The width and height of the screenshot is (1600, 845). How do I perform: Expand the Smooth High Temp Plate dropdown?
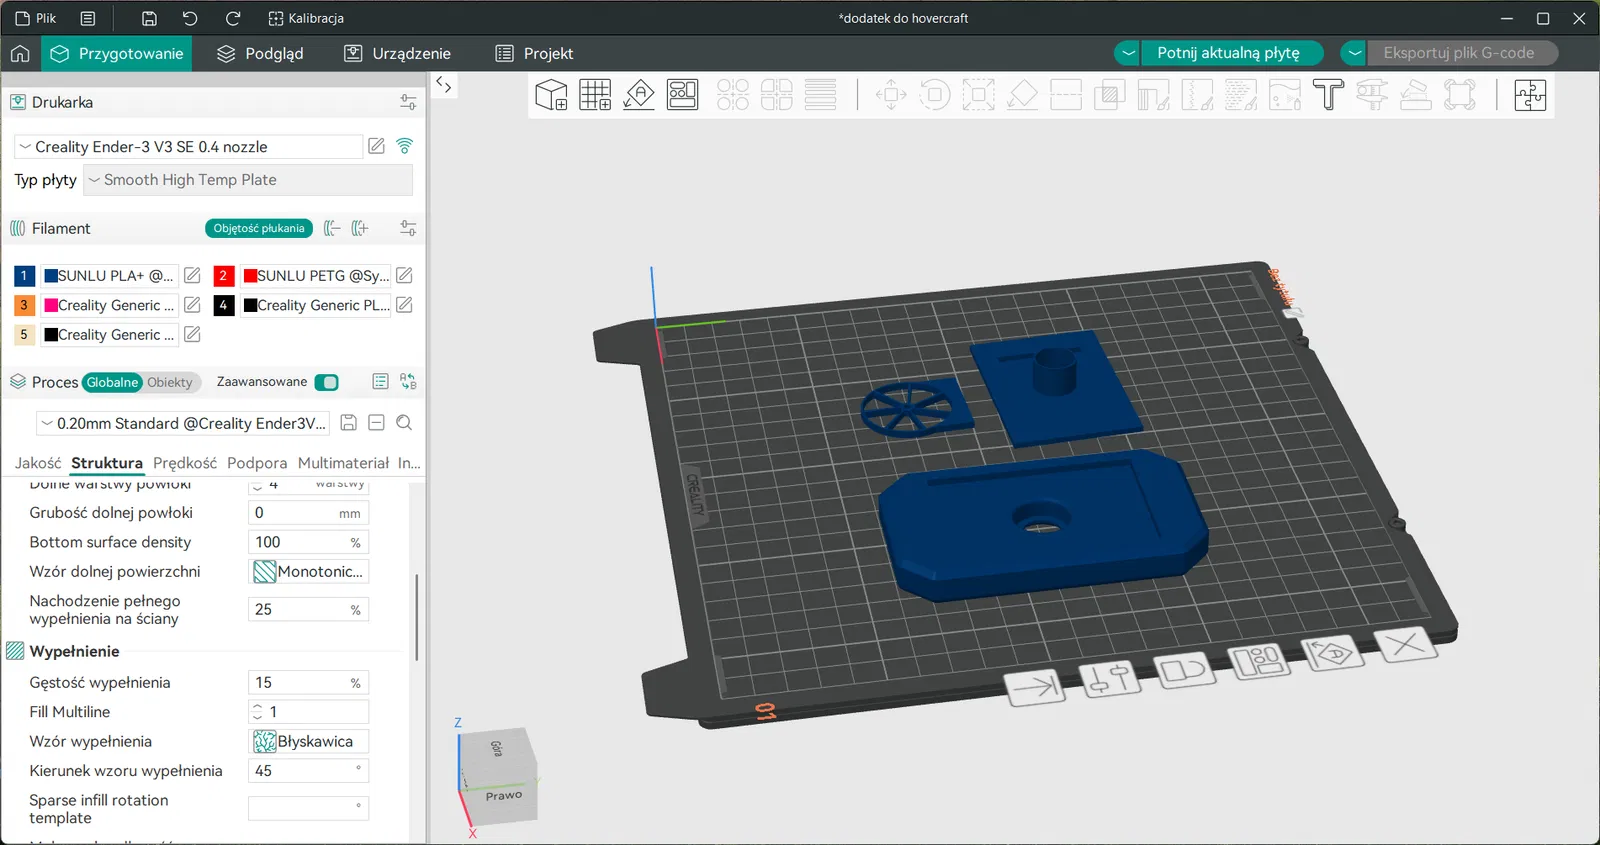tap(248, 180)
